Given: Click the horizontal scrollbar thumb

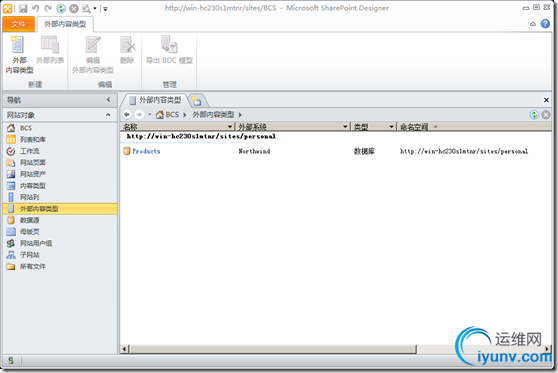Looking at the screenshot, I should tap(273, 349).
